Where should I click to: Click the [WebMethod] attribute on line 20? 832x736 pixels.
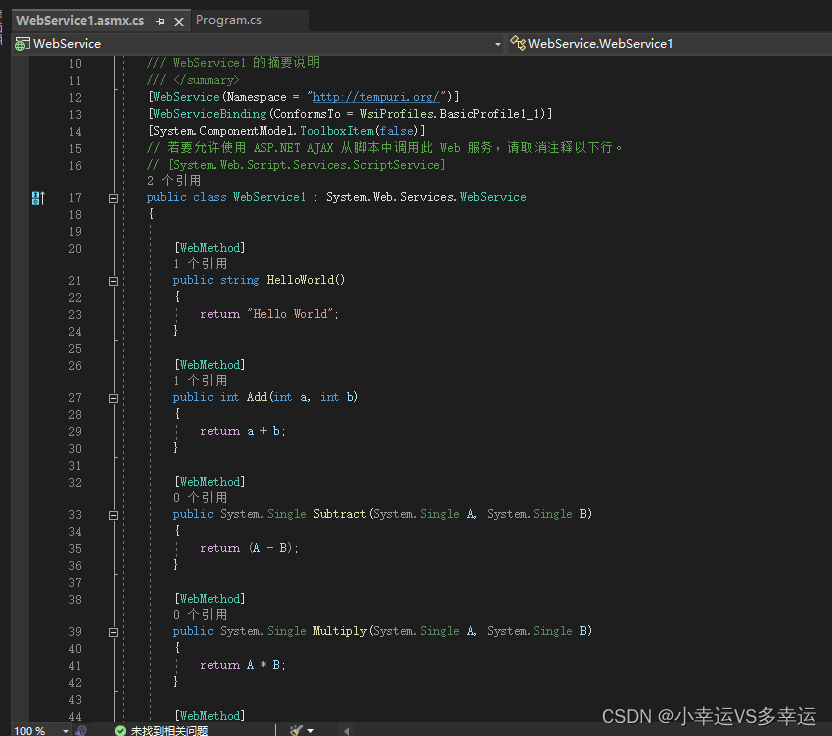[x=210, y=248]
